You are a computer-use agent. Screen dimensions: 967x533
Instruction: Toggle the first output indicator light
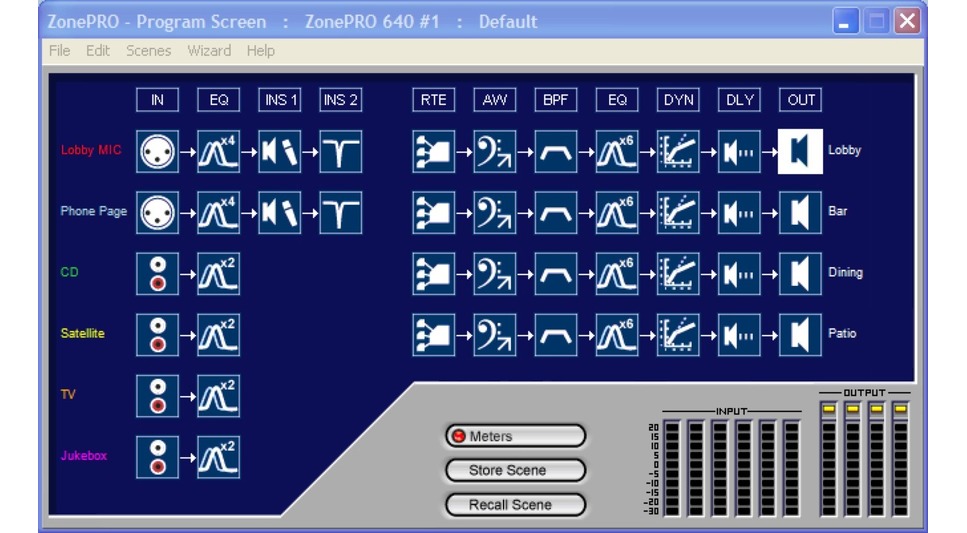pyautogui.click(x=828, y=408)
